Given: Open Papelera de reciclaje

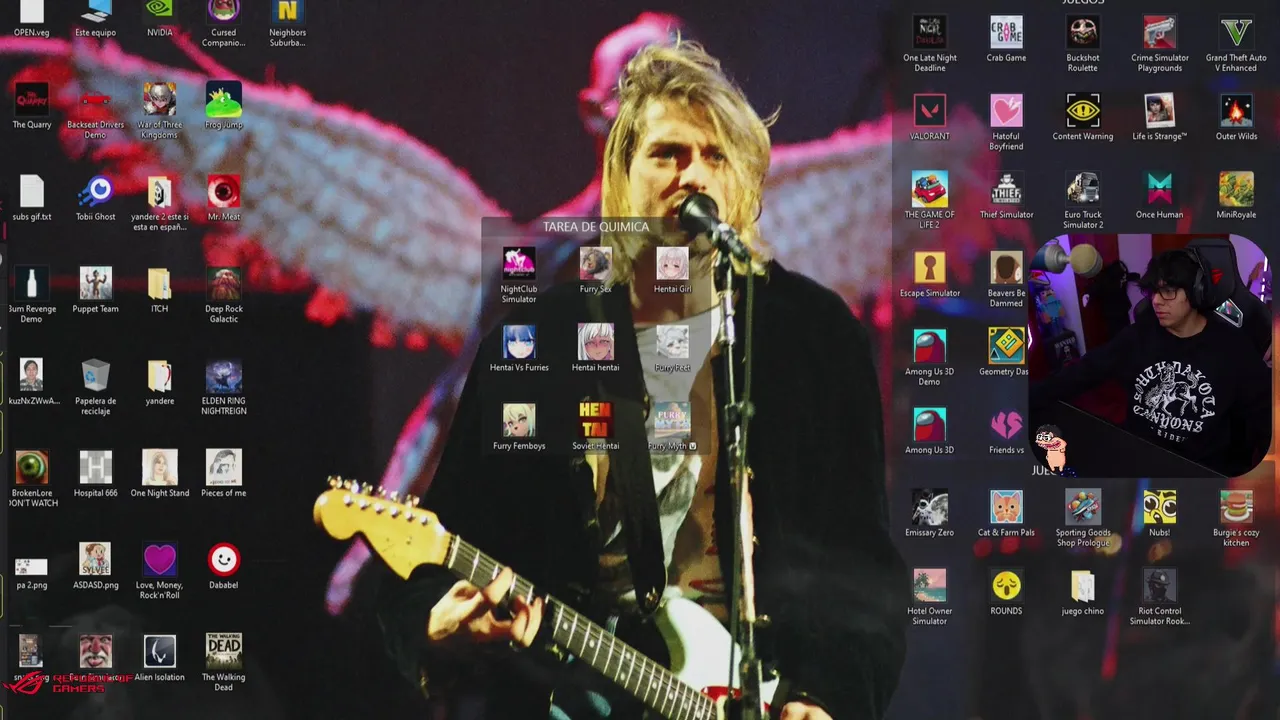Looking at the screenshot, I should pos(95,377).
